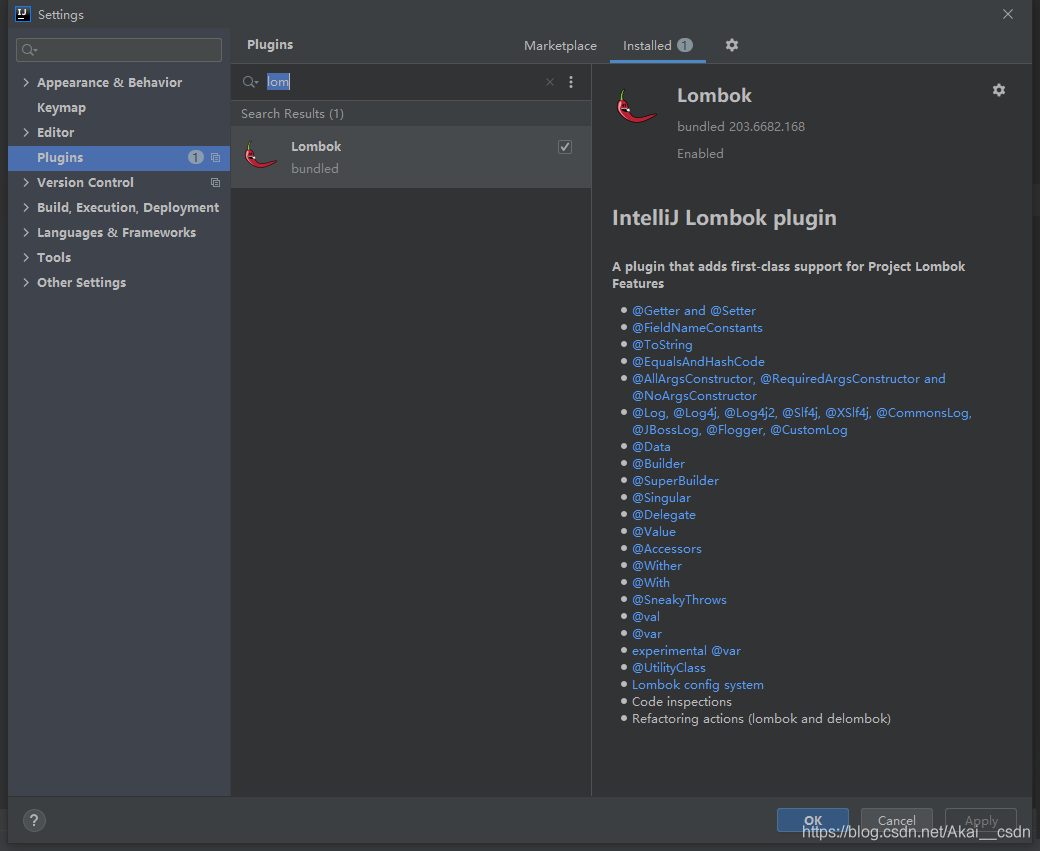The height and width of the screenshot is (851, 1040).
Task: Click 'Refactoring actions (lombok and delombok)' text
Action: tap(761, 719)
